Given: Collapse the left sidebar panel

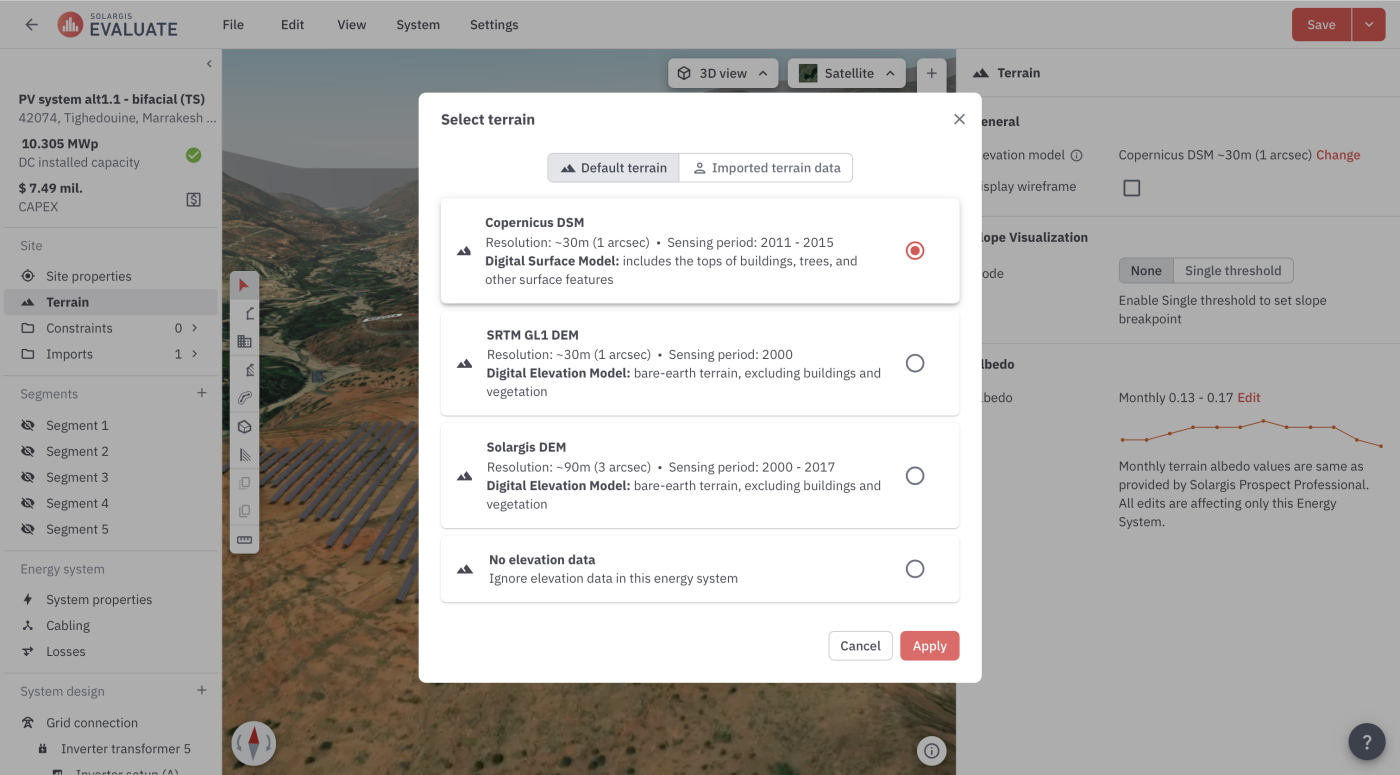Looking at the screenshot, I should click(209, 64).
